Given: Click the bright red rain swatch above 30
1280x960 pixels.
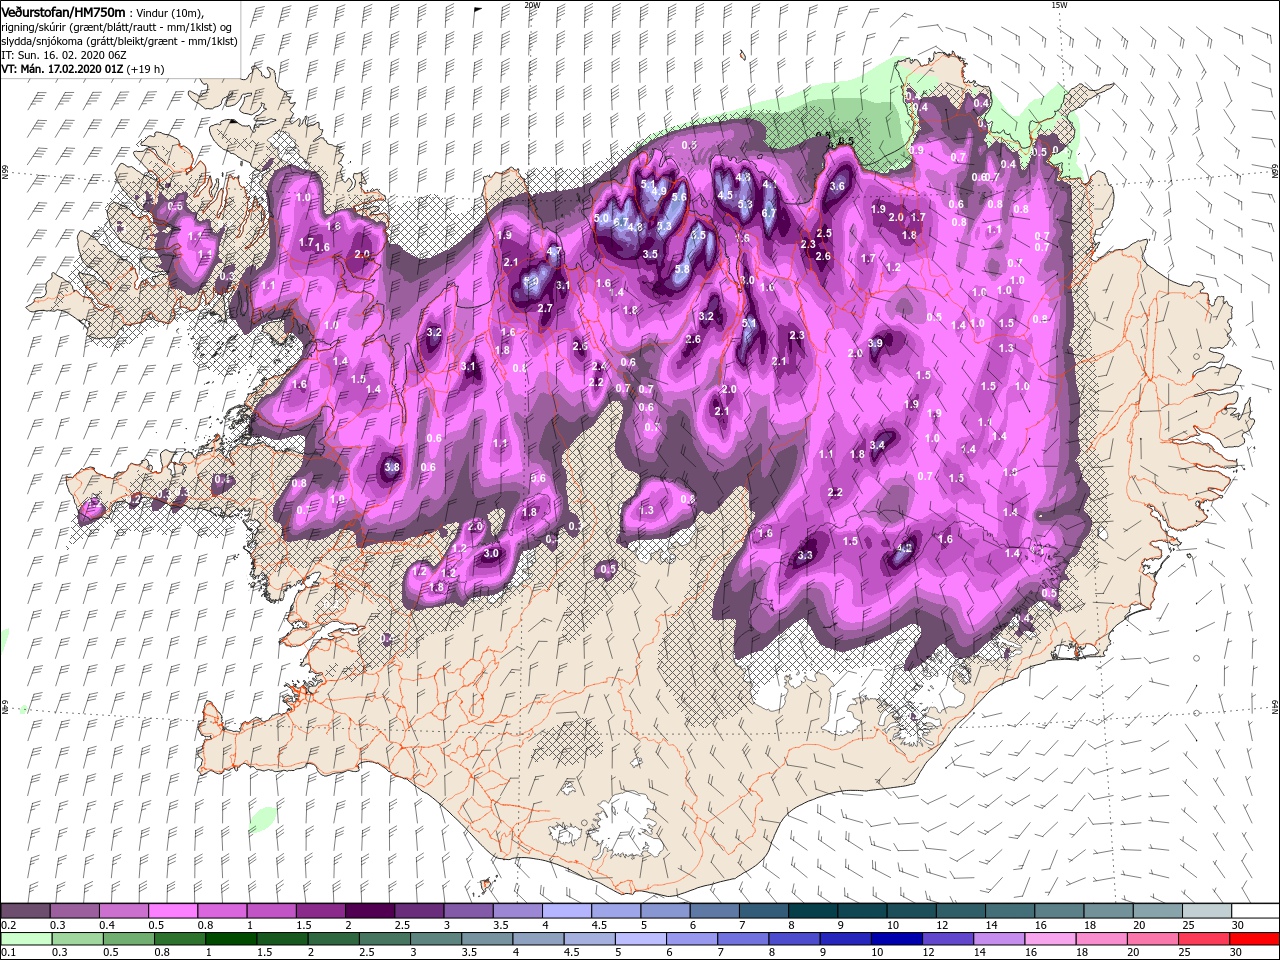Looking at the screenshot, I should point(1254,938).
